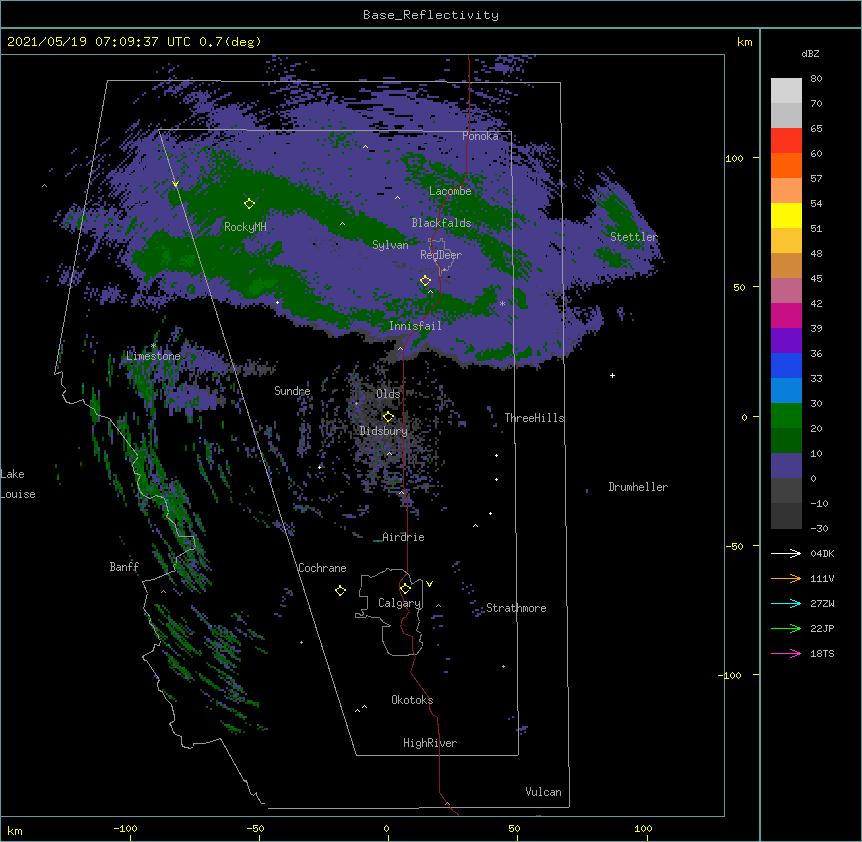Select the light blue 30-33 dBZ swatch

[786, 390]
